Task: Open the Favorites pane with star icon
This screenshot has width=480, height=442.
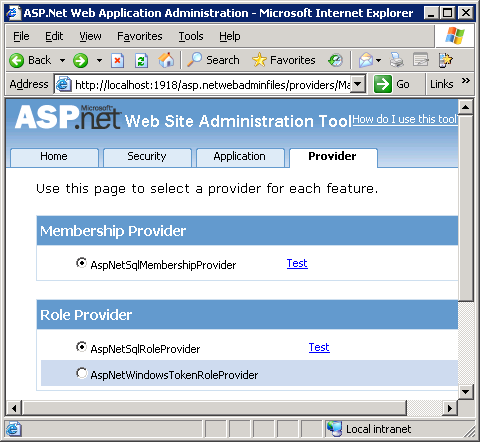Action: click(x=284, y=60)
